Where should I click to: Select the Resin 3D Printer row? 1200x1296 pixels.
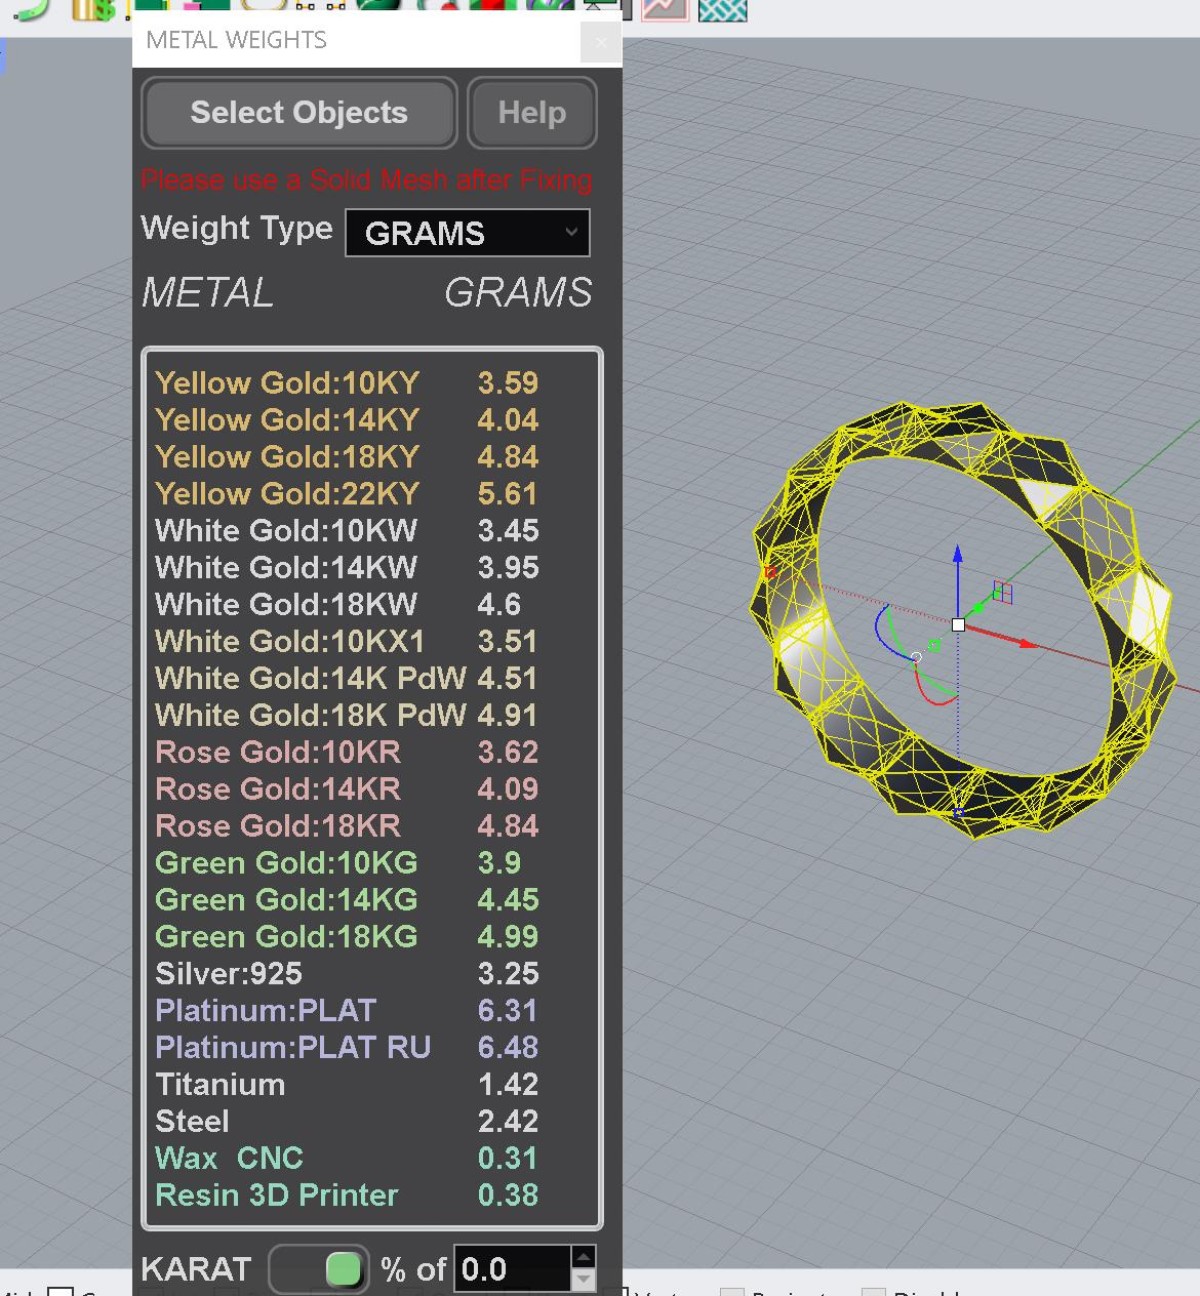pos(347,1195)
